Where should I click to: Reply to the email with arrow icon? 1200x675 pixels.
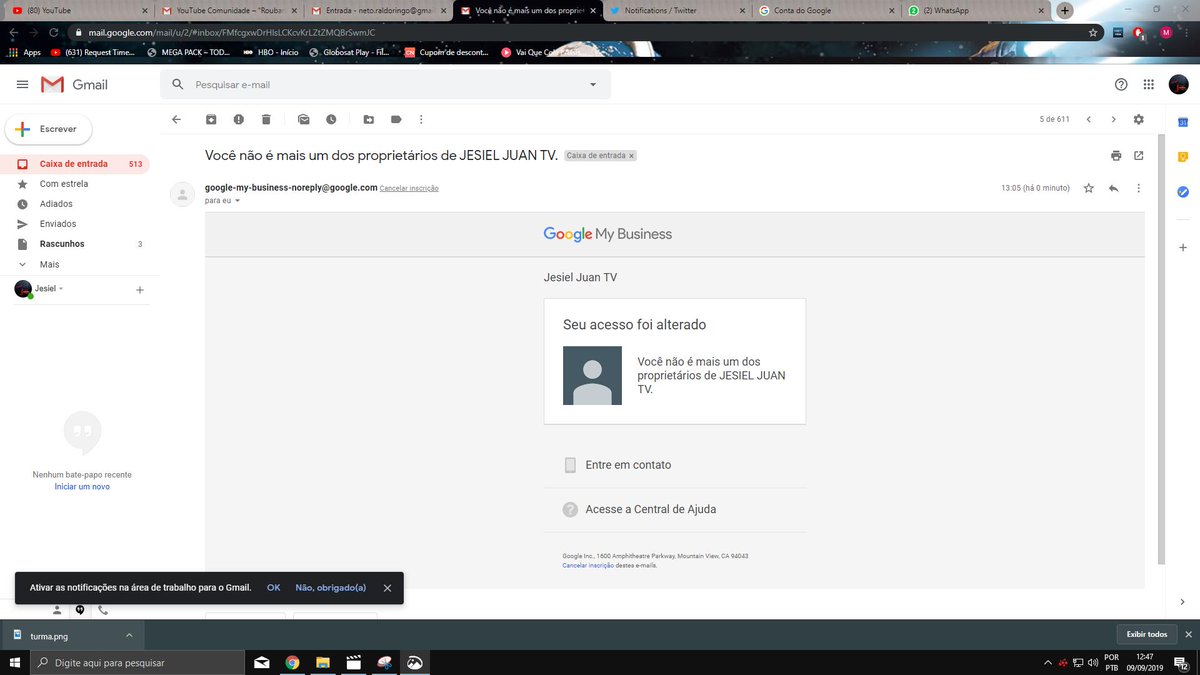coord(1114,188)
